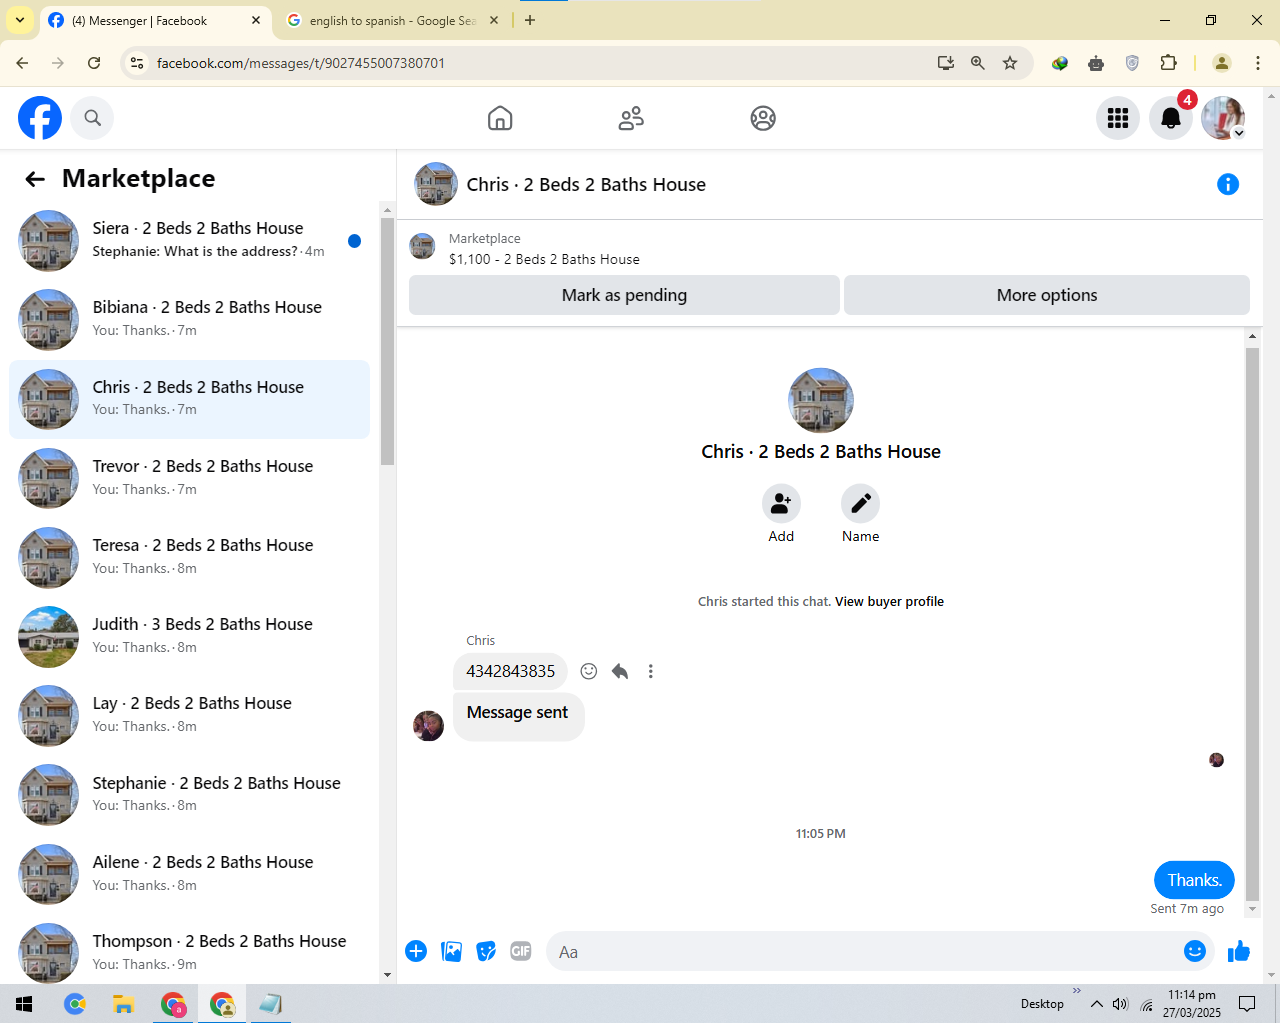Open Siera conversation
1280x1023 pixels.
(x=190, y=240)
